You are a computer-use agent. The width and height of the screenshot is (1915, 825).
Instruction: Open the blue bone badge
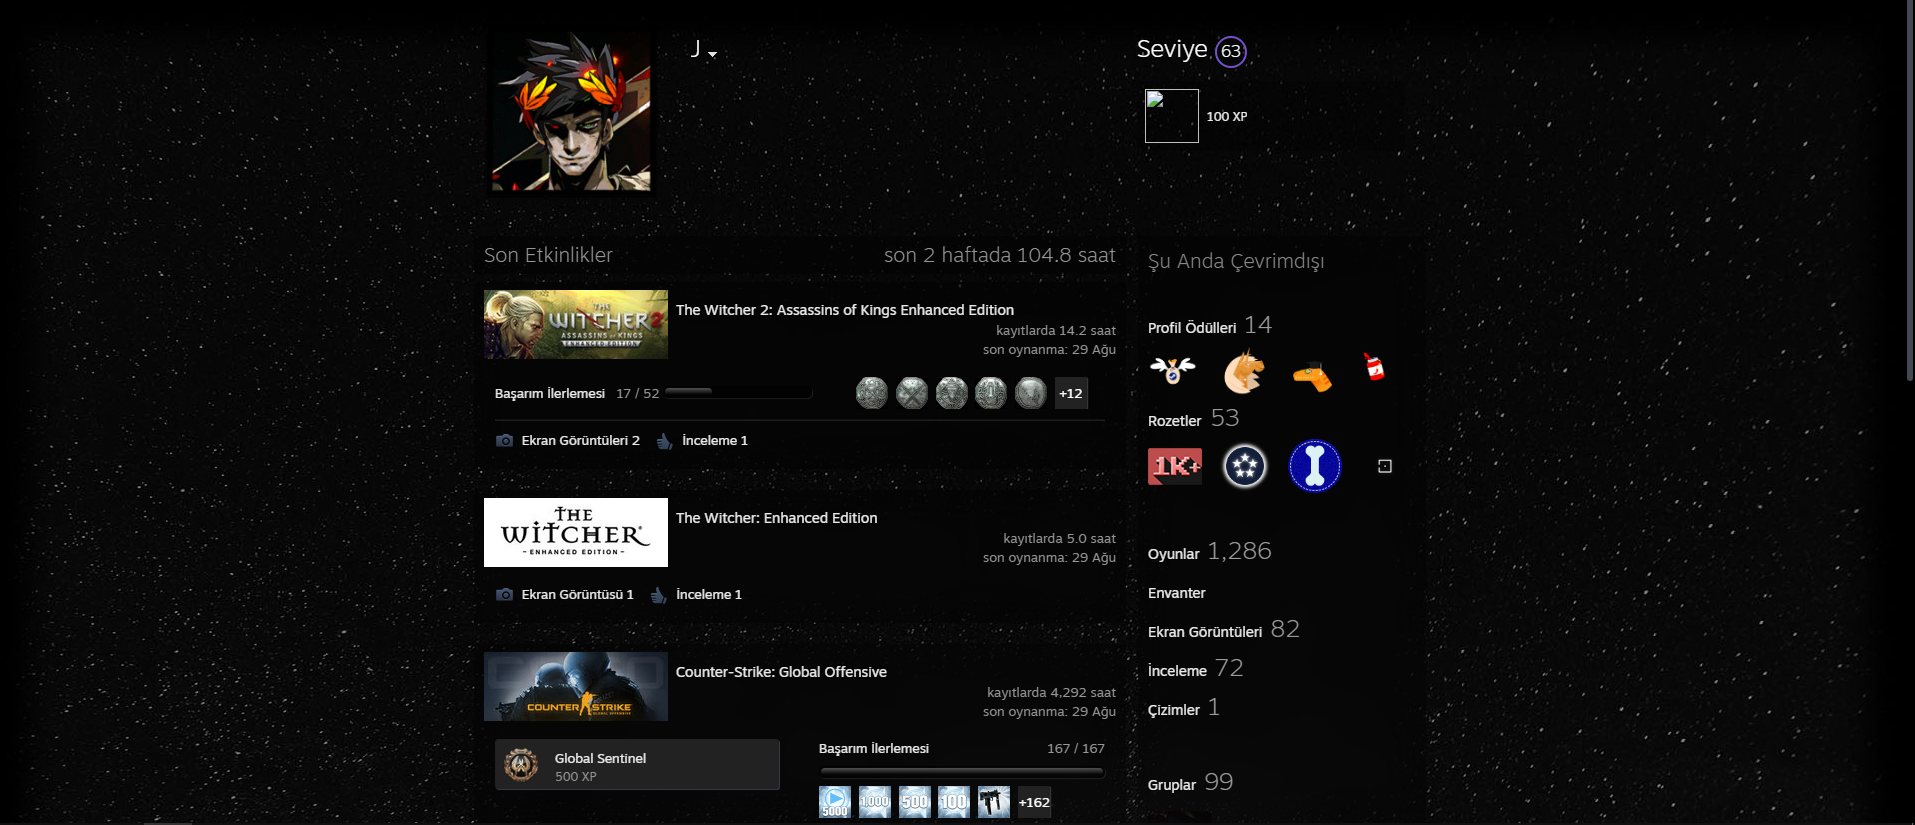[1315, 466]
